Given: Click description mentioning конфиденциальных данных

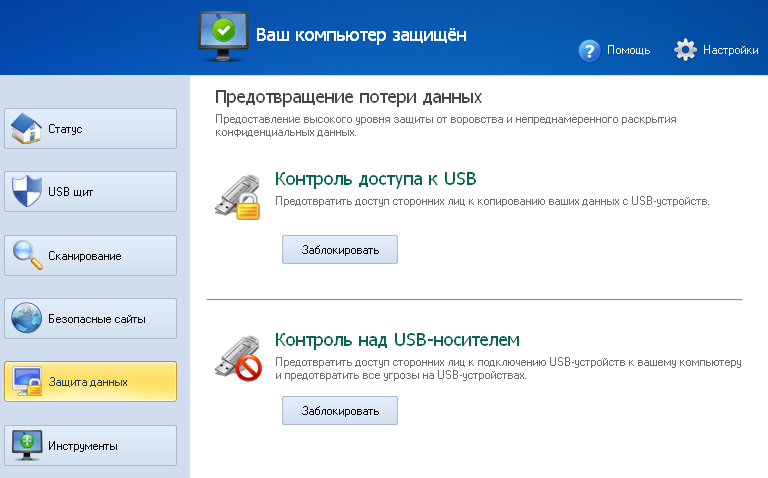Looking at the screenshot, I should click(x=446, y=126).
